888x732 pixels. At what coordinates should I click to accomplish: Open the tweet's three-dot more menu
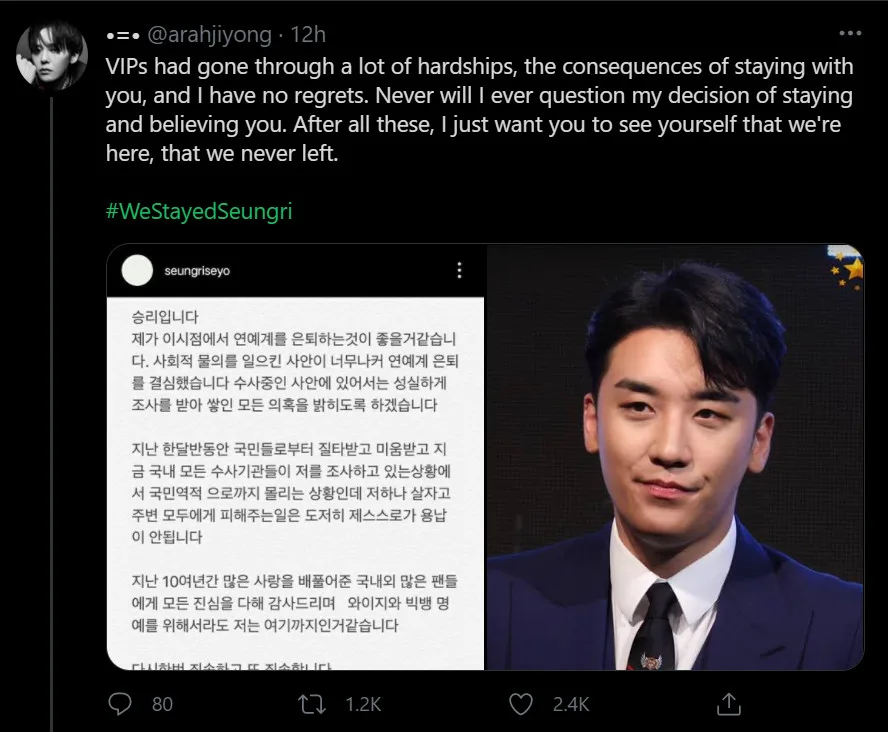(x=850, y=33)
